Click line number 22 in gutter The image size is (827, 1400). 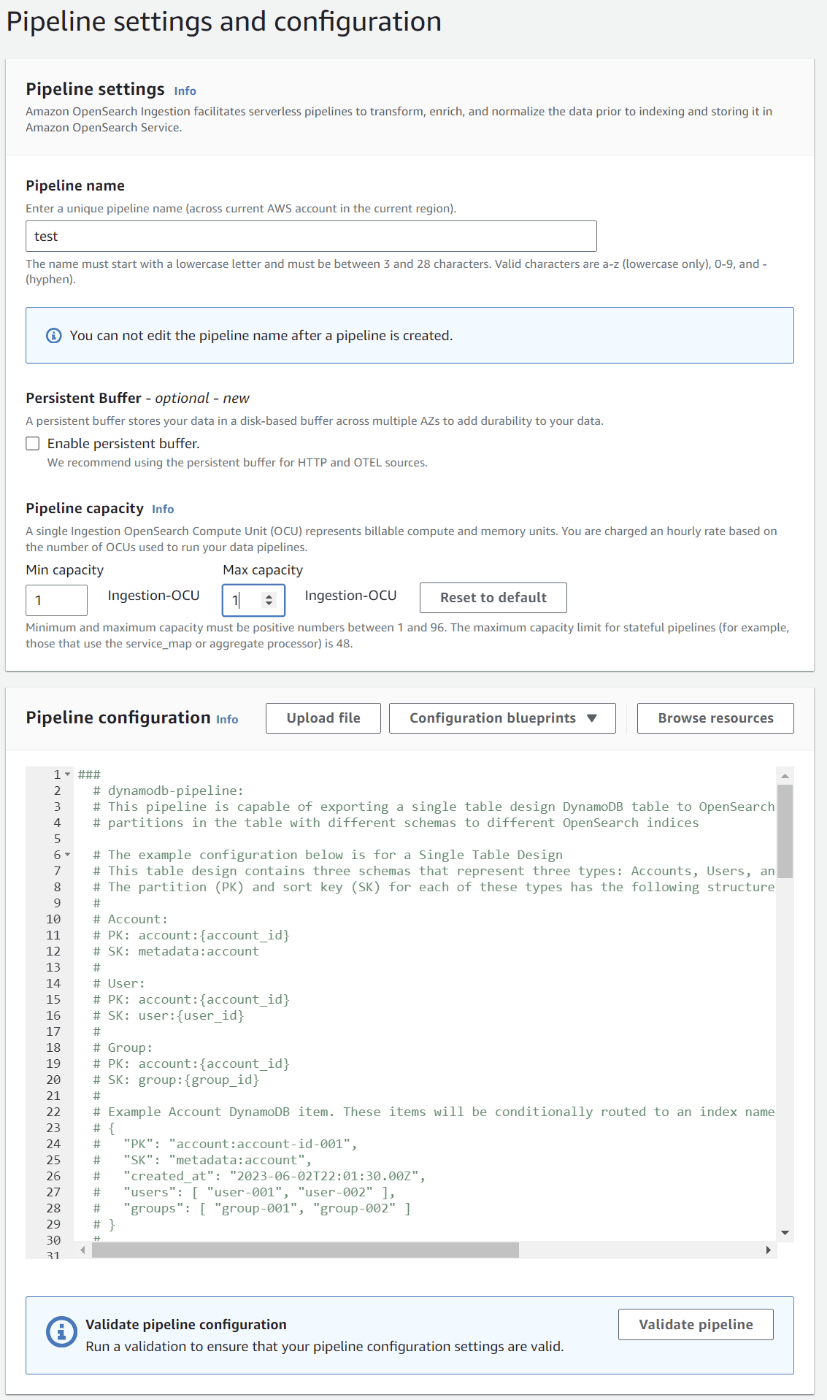pyautogui.click(x=54, y=1111)
